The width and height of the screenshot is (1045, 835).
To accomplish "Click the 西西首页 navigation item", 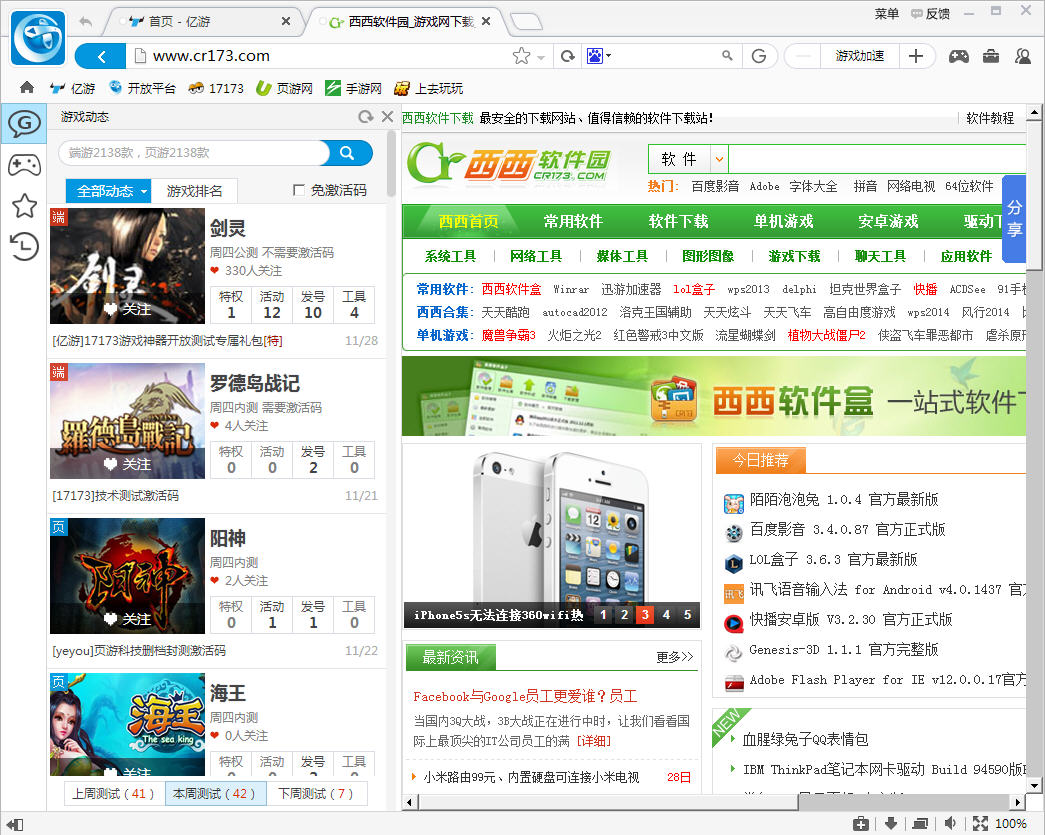I will point(469,221).
